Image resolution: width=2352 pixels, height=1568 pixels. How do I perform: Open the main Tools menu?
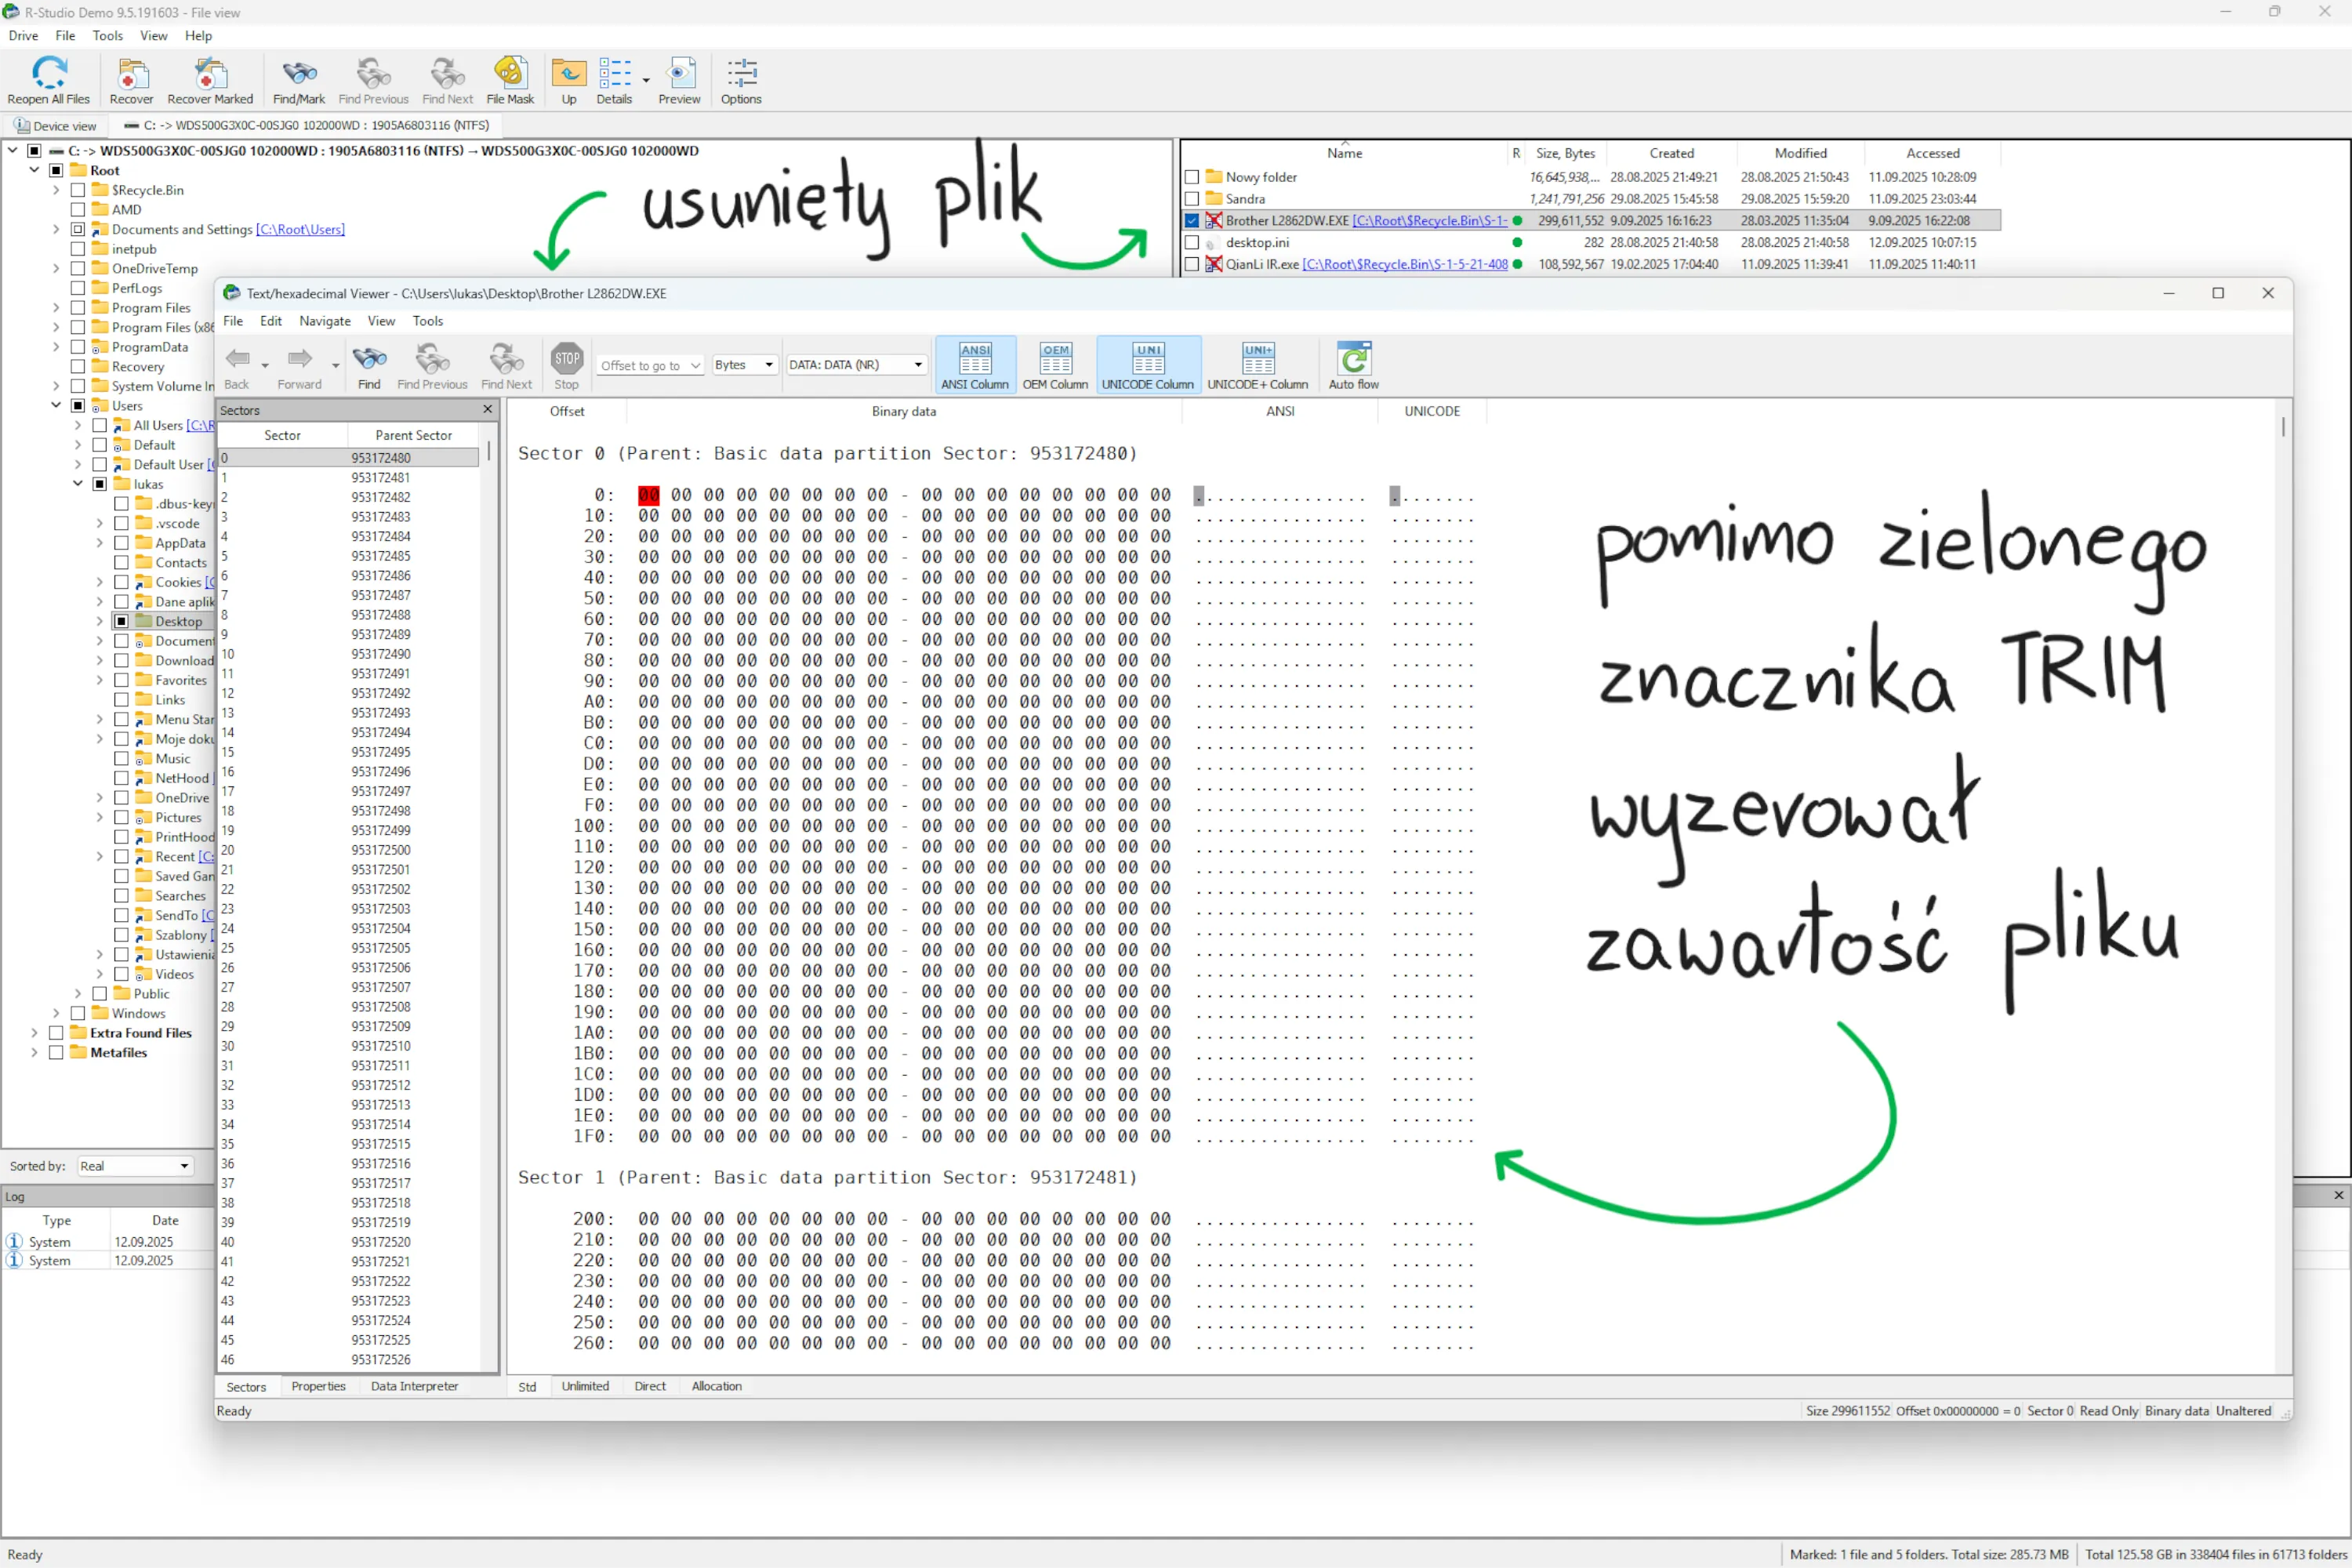(x=108, y=36)
